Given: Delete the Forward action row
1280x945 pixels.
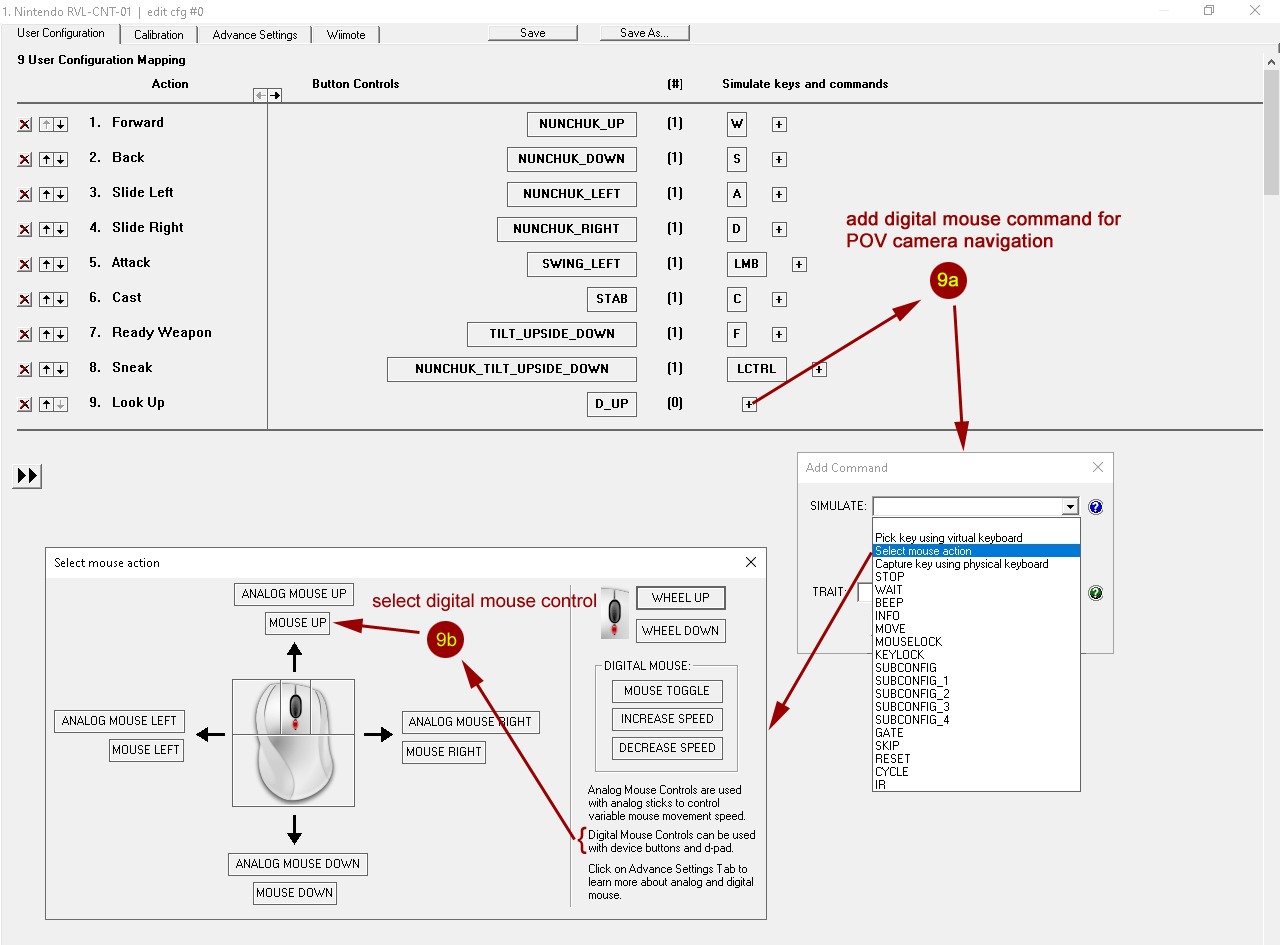Looking at the screenshot, I should (x=25, y=125).
